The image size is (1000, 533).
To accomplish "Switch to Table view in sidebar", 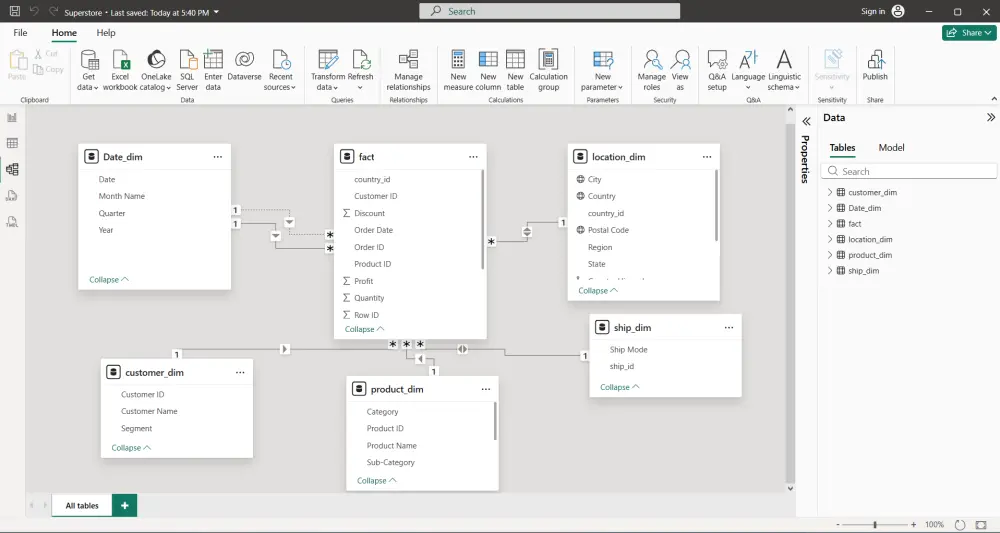I will point(12,143).
